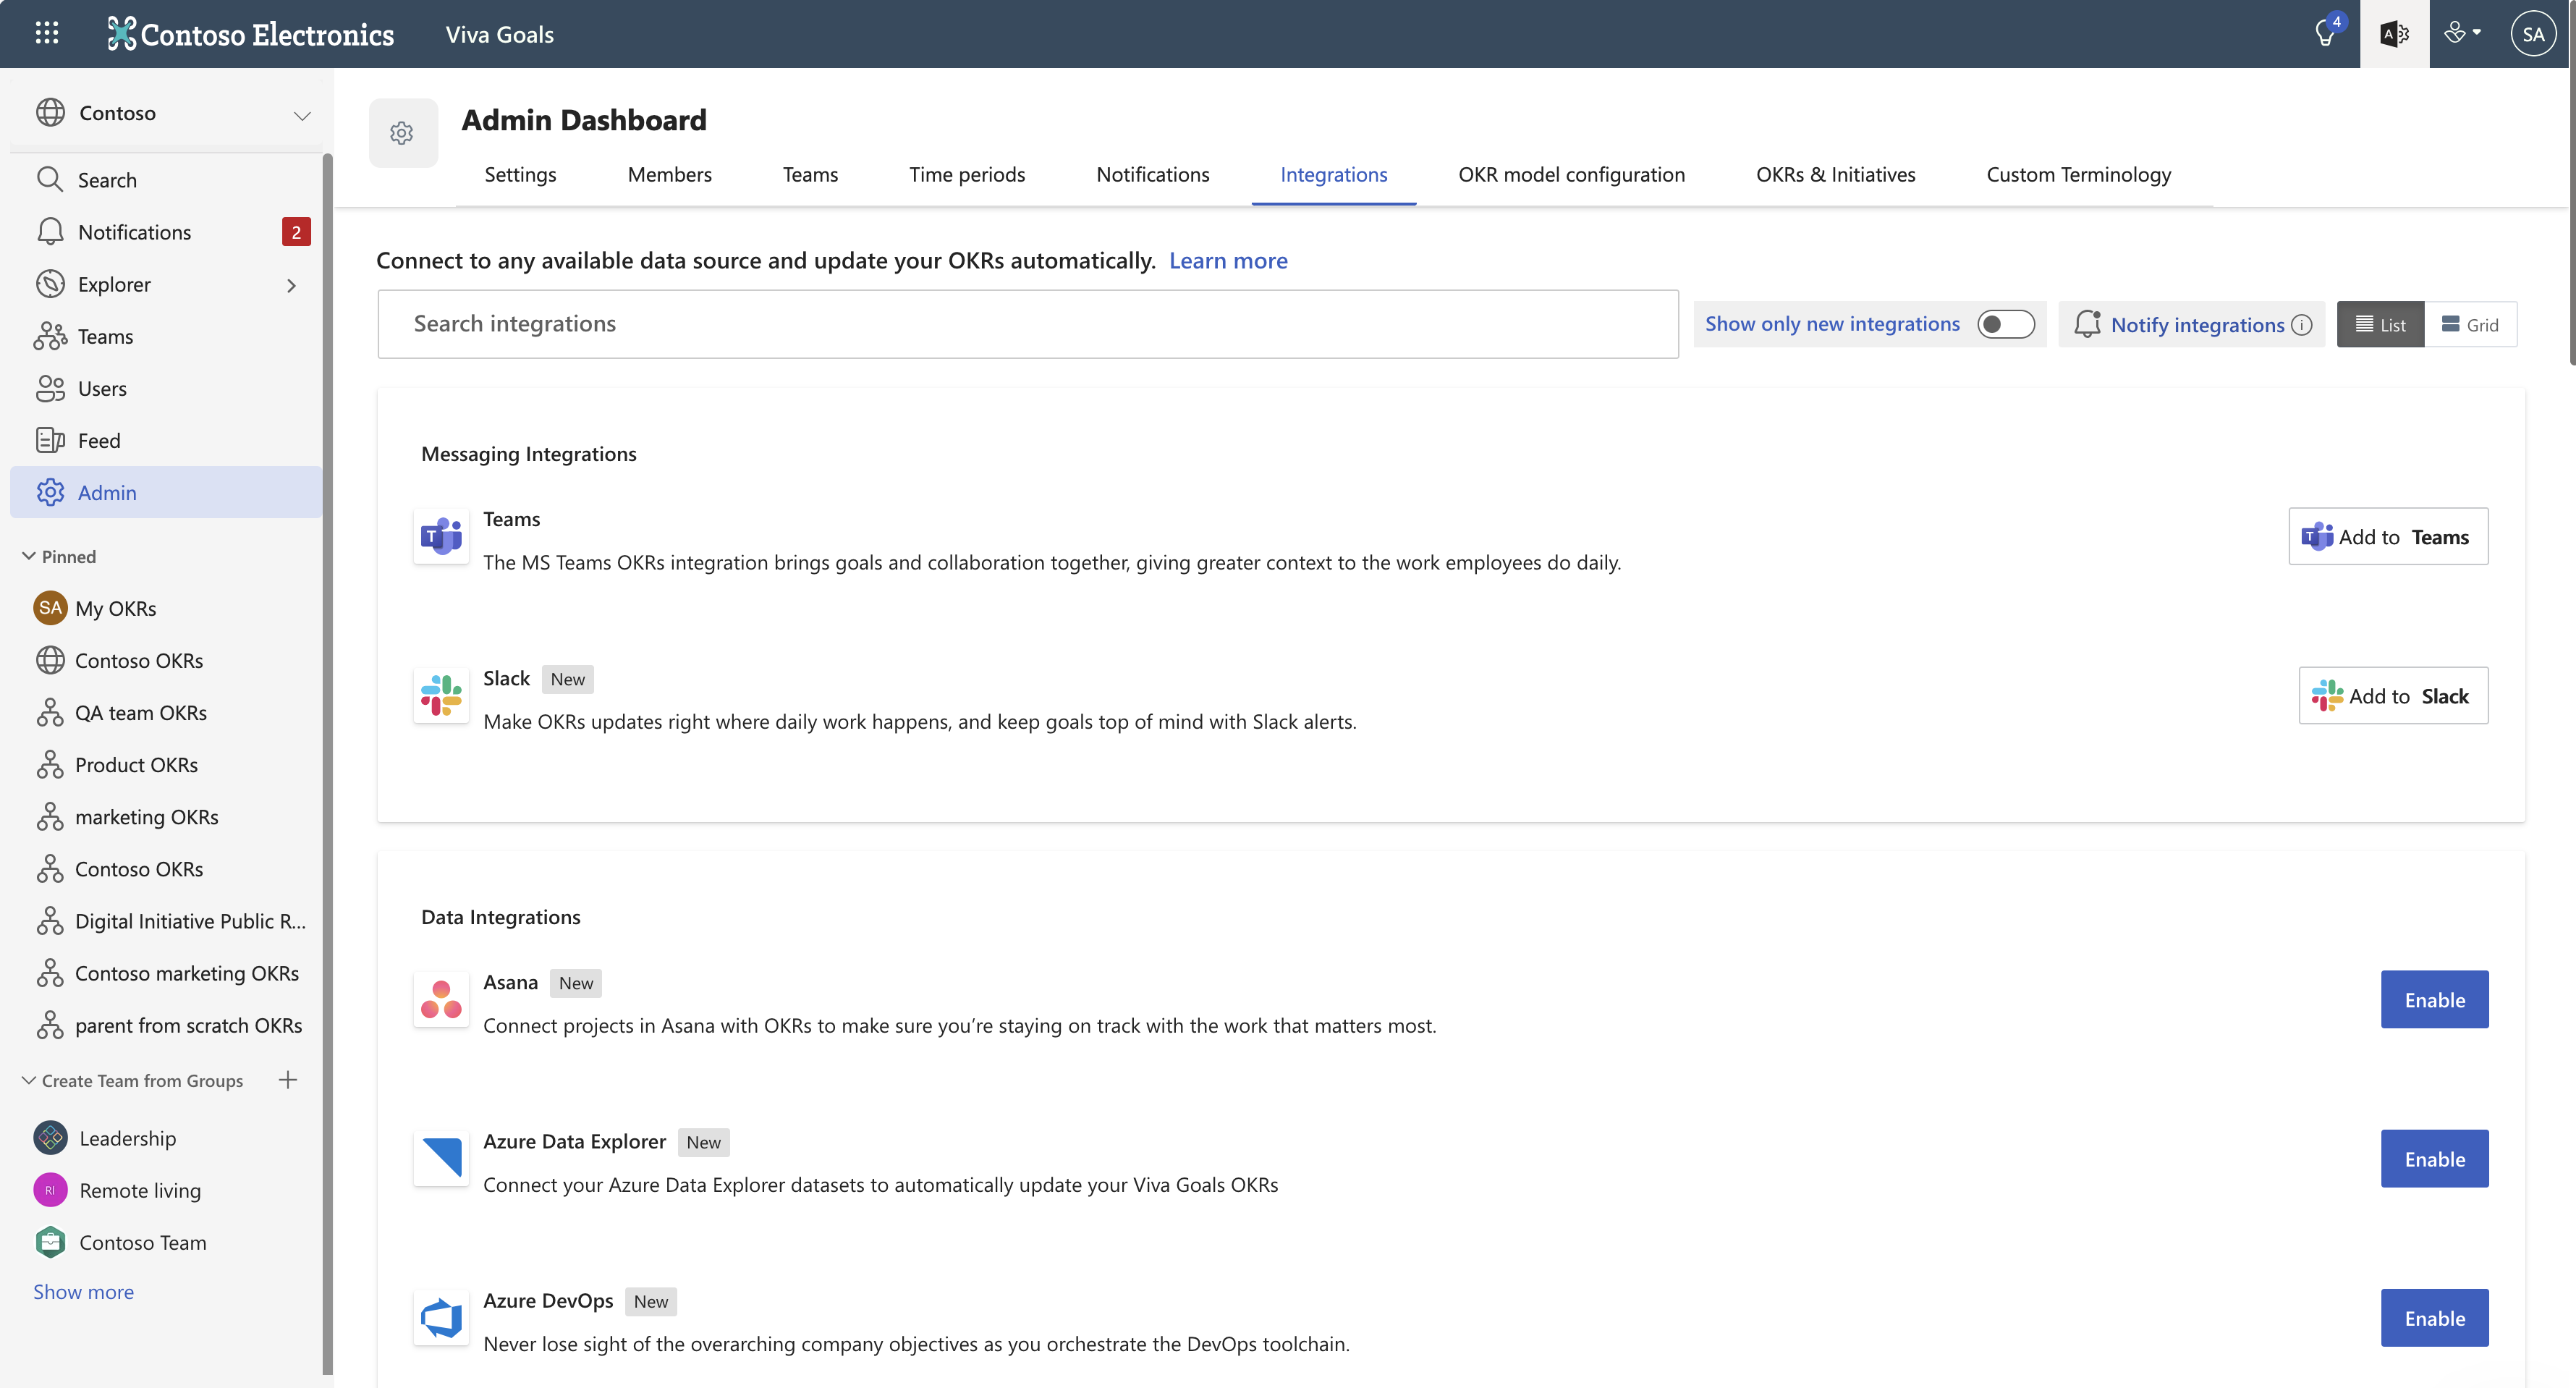Open the Time periods tab
This screenshot has width=2576, height=1388.
(x=967, y=174)
